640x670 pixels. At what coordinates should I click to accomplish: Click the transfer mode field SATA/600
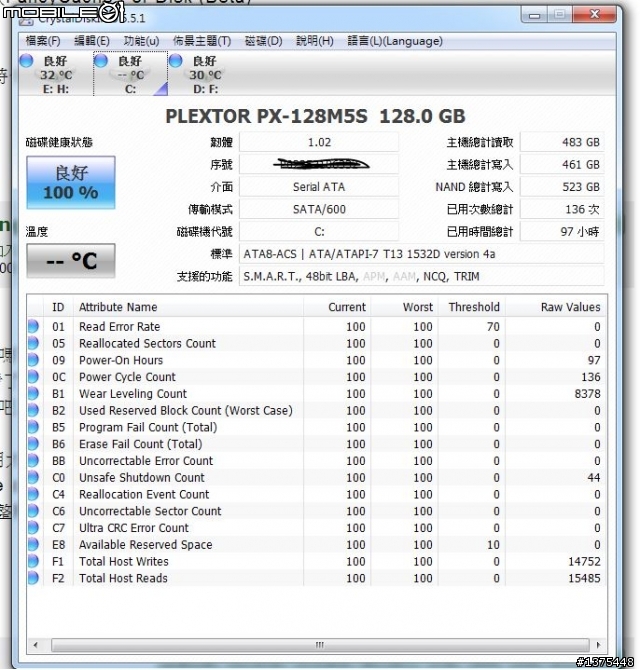coord(319,209)
